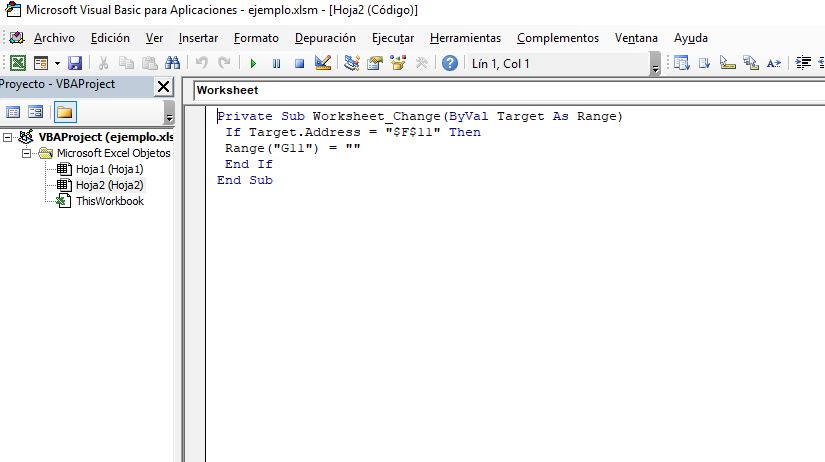This screenshot has width=825, height=462.
Task: Open Visual Basic help question mark
Action: tap(450, 63)
